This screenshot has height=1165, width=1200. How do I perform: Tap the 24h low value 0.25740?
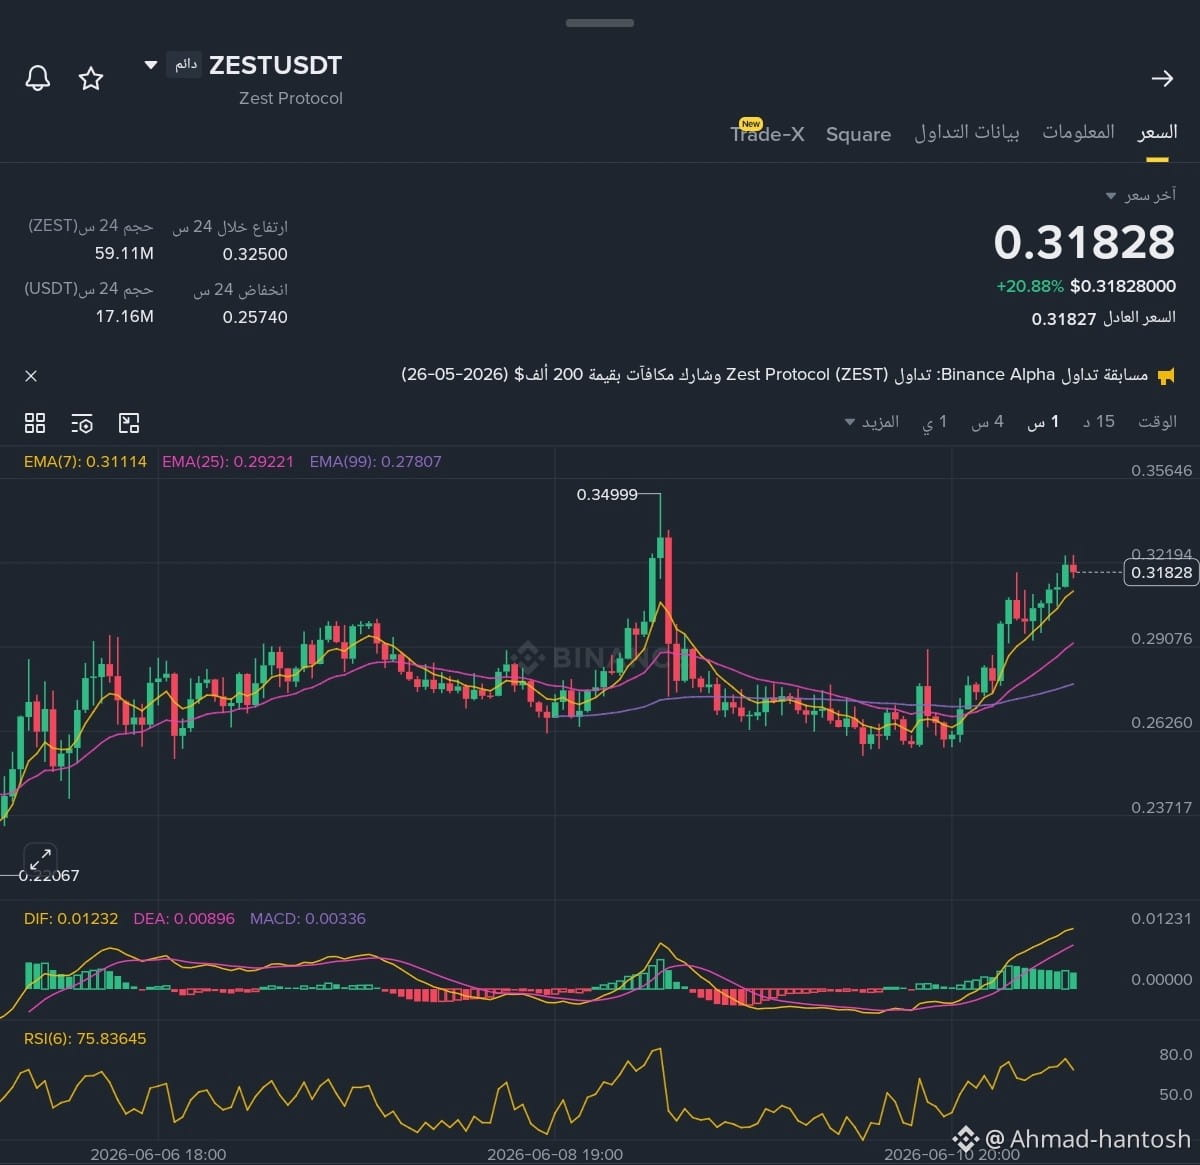point(255,317)
